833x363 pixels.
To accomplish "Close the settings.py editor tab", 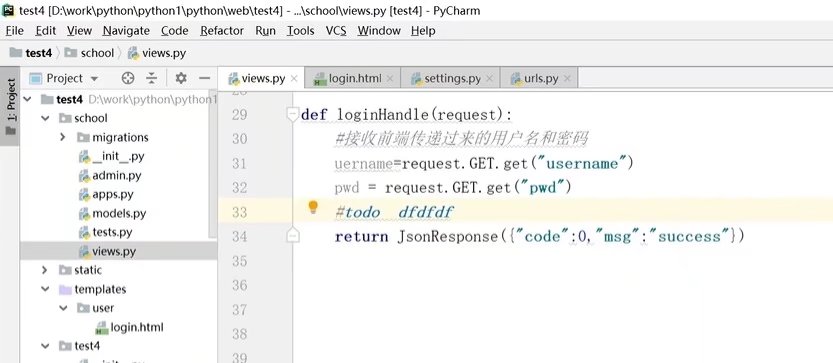I will [x=489, y=79].
